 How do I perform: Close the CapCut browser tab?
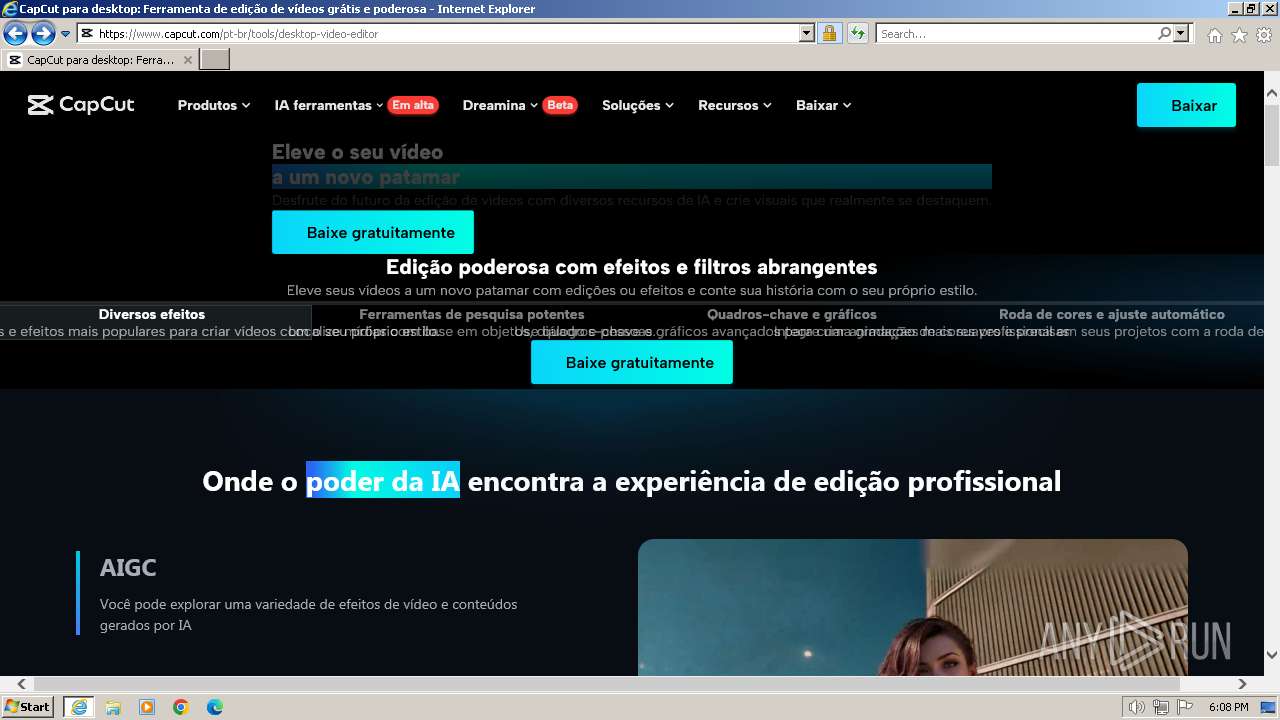(x=187, y=60)
